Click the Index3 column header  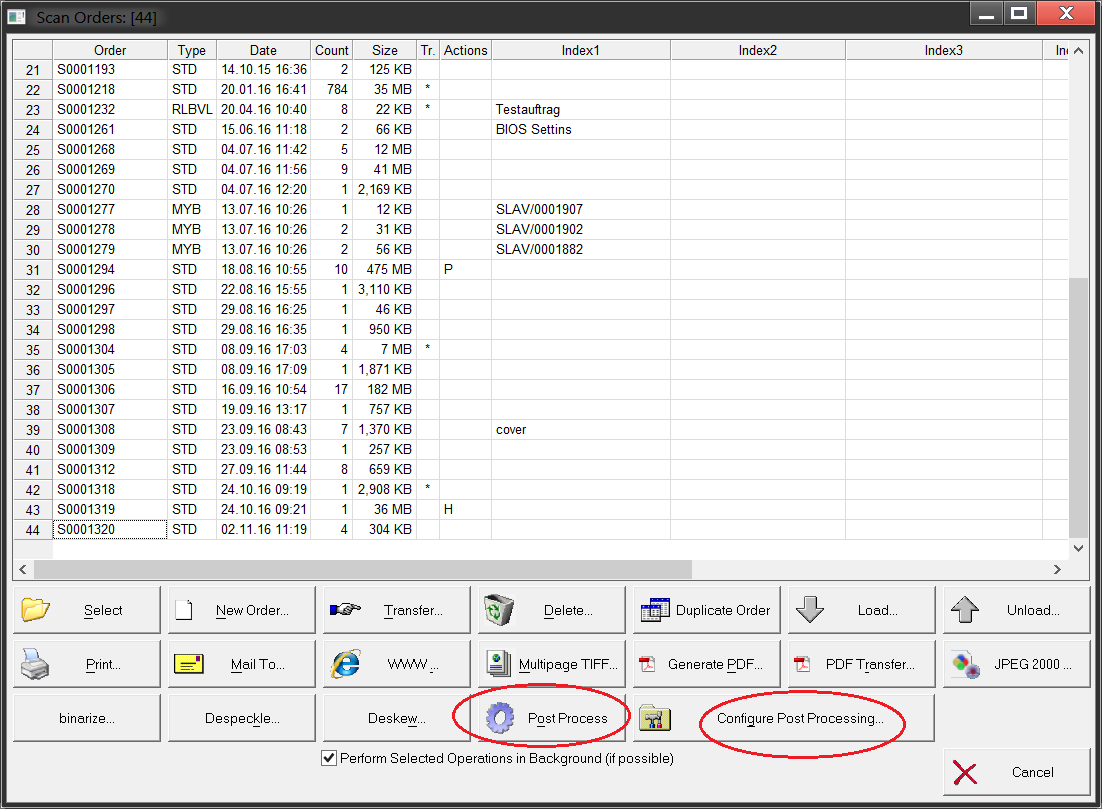(x=943, y=50)
